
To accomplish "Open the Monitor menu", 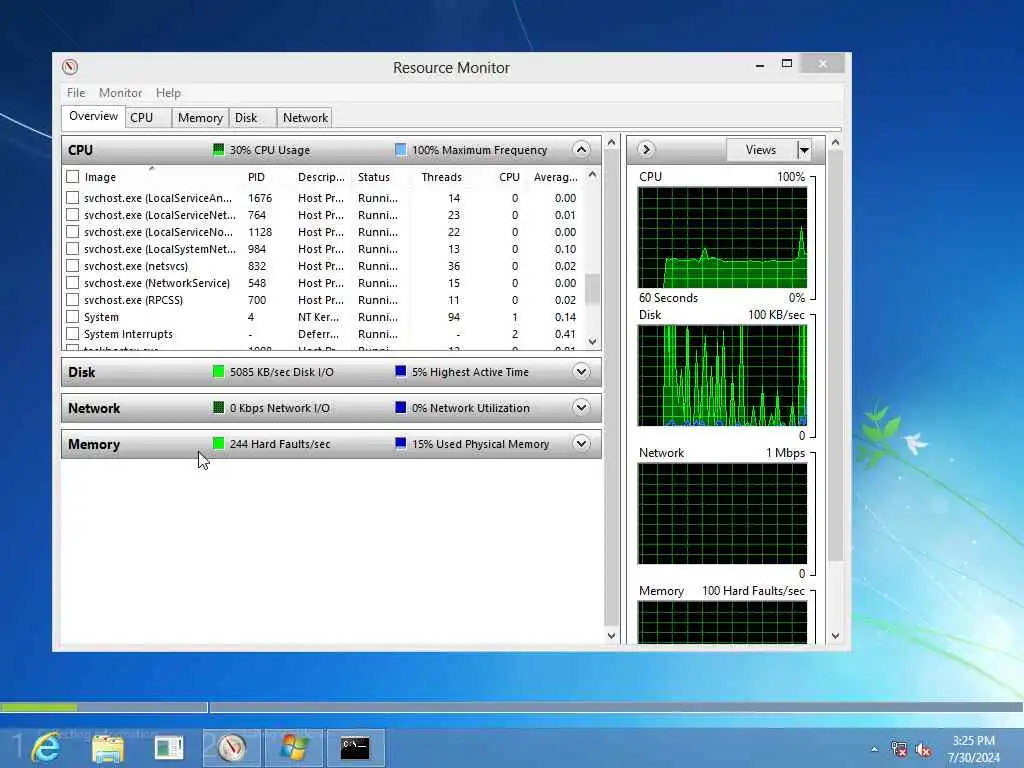I will (120, 93).
